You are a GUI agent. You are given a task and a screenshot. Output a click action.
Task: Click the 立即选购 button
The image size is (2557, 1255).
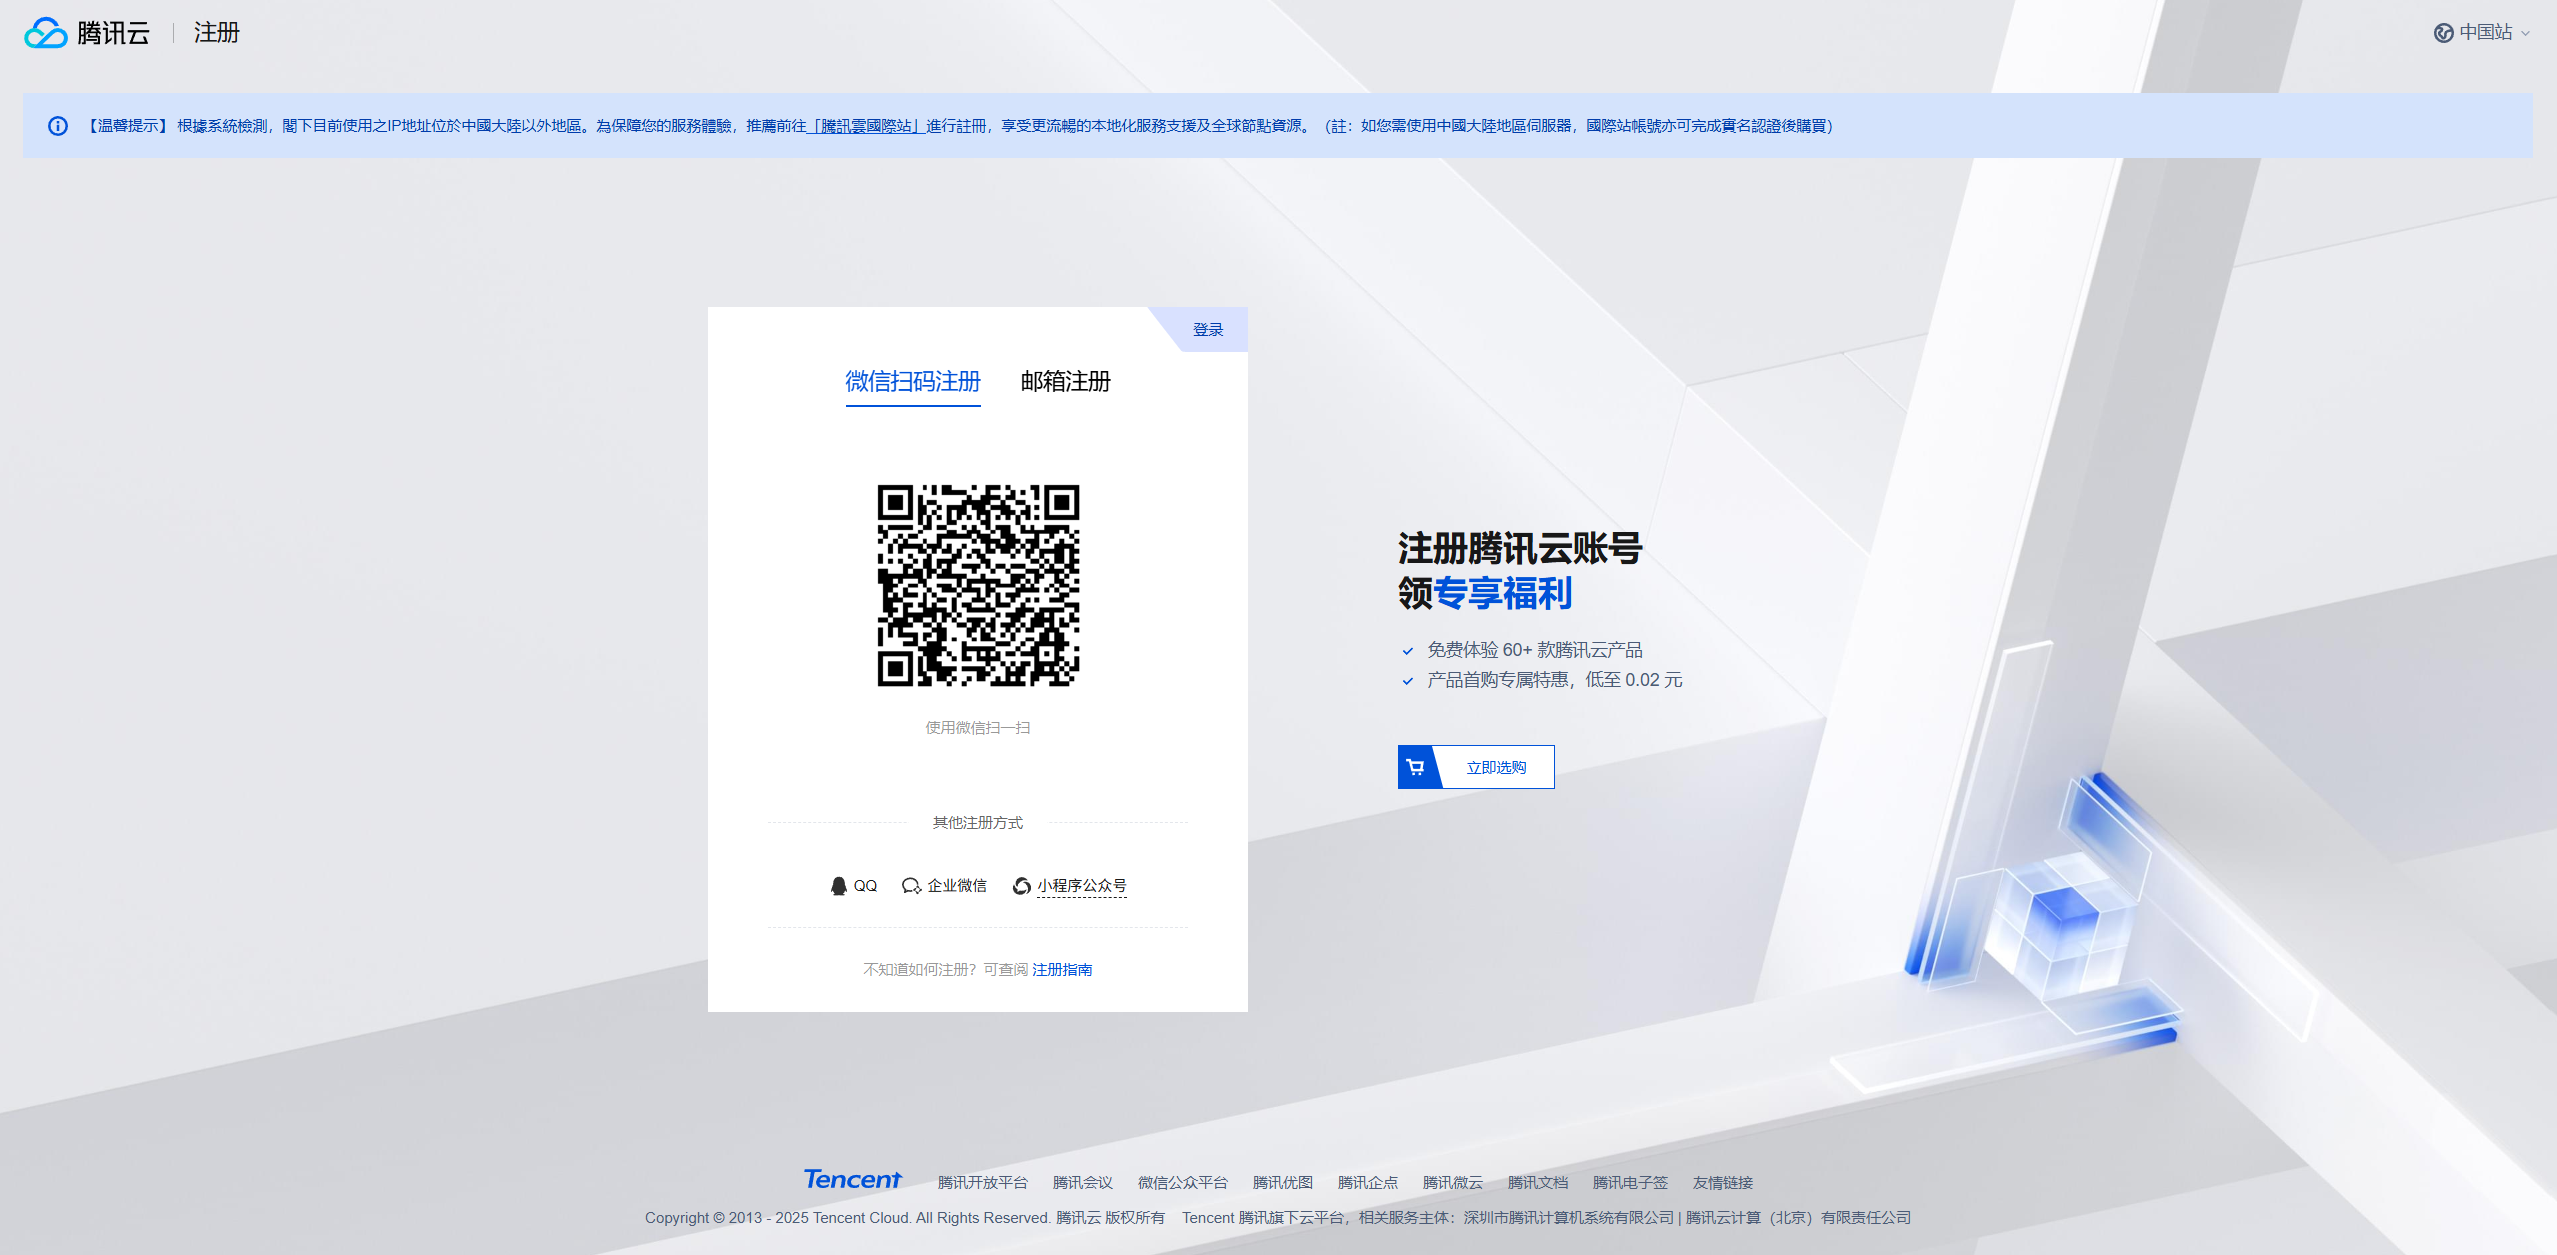[1495, 767]
